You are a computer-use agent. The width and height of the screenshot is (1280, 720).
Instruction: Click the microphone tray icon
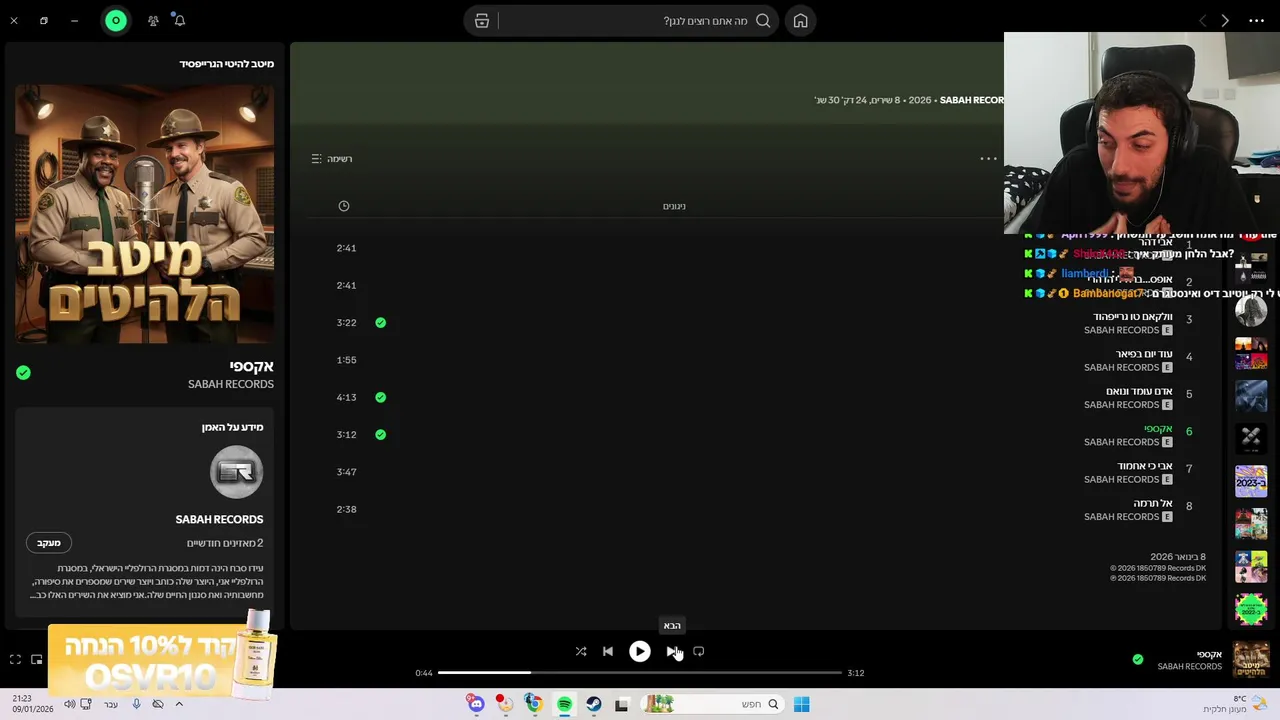137,704
